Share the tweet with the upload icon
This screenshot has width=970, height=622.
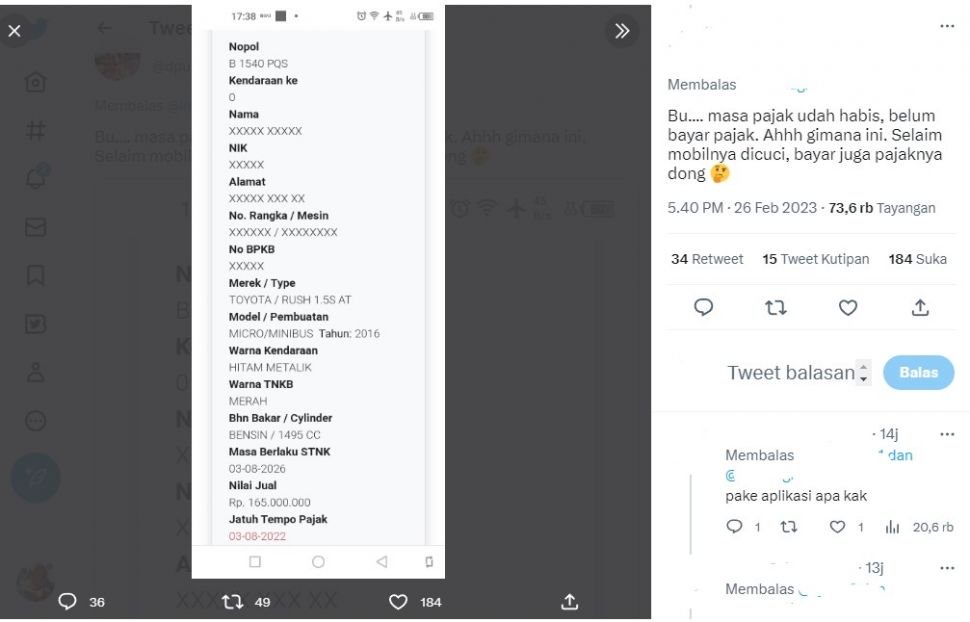568,602
